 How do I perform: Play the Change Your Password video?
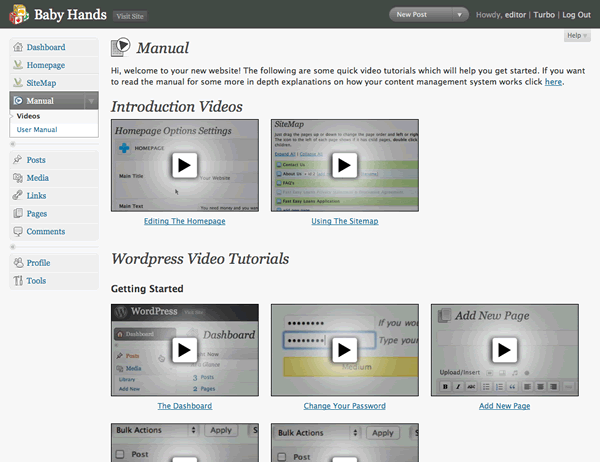(344, 350)
